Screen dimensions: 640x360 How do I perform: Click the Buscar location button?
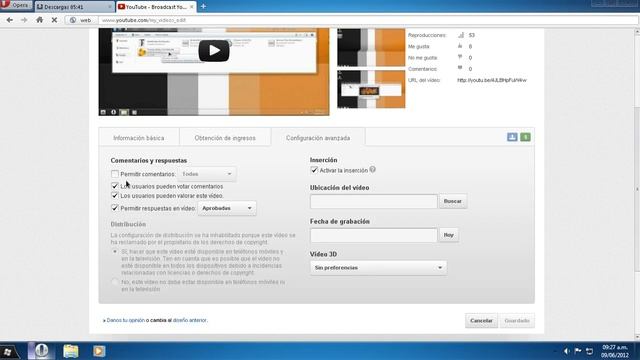click(453, 201)
